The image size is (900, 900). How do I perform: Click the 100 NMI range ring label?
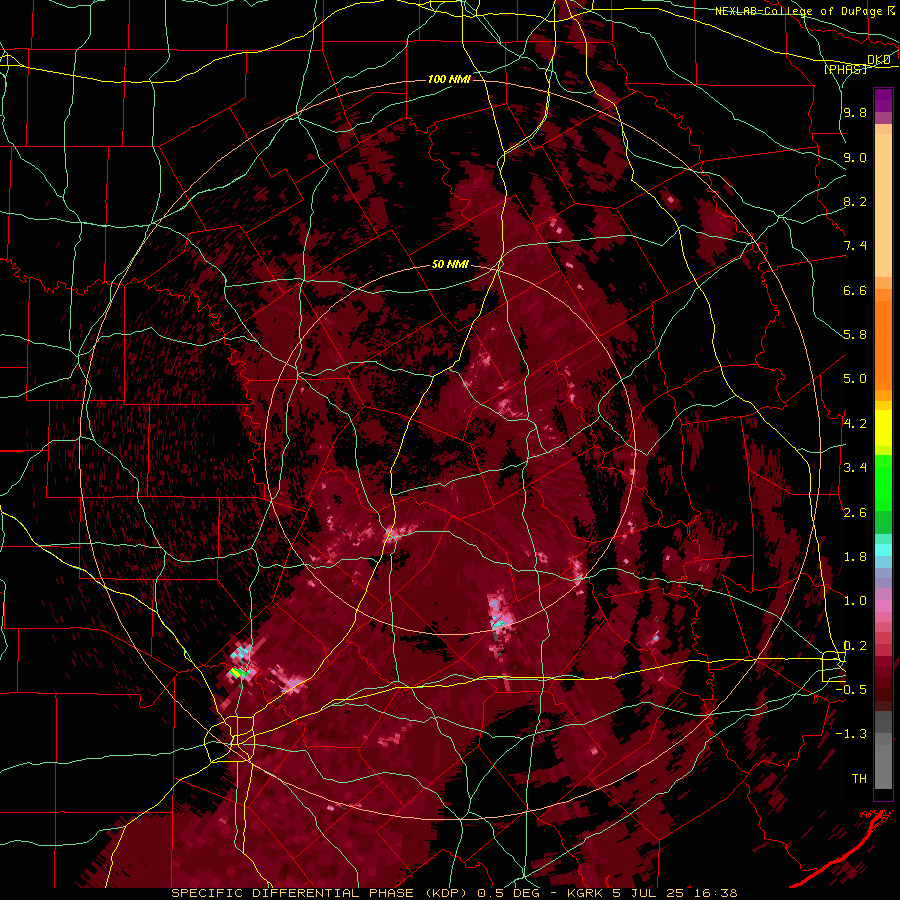pyautogui.click(x=449, y=79)
